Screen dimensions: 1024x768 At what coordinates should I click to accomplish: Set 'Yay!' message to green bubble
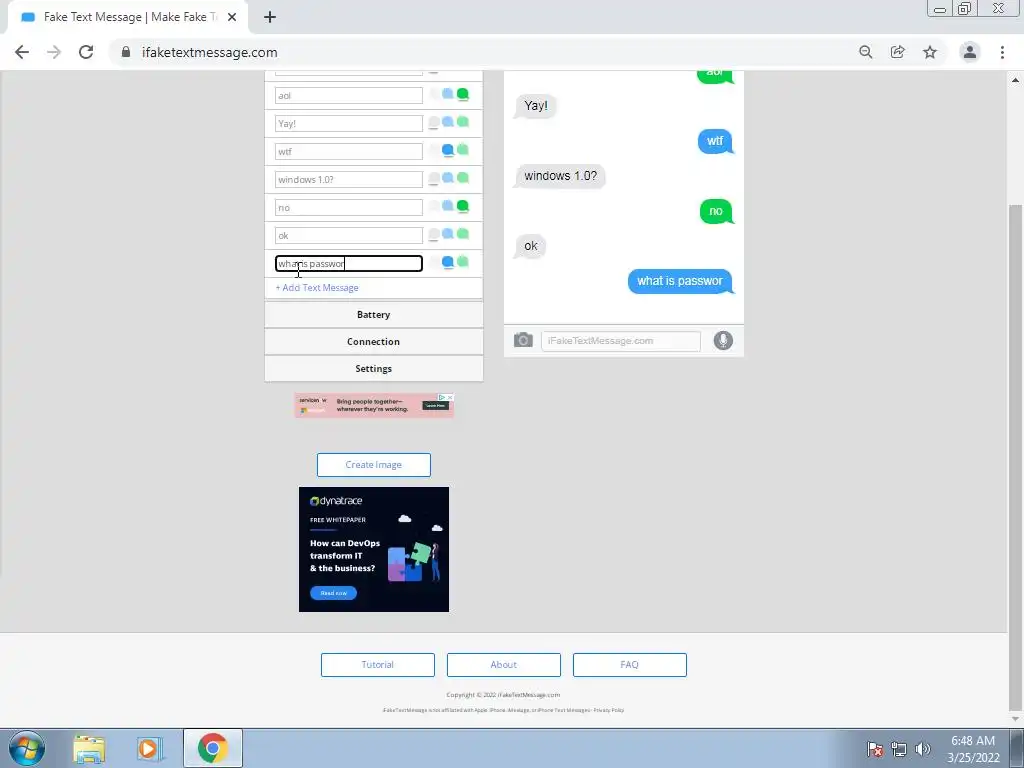pos(463,123)
